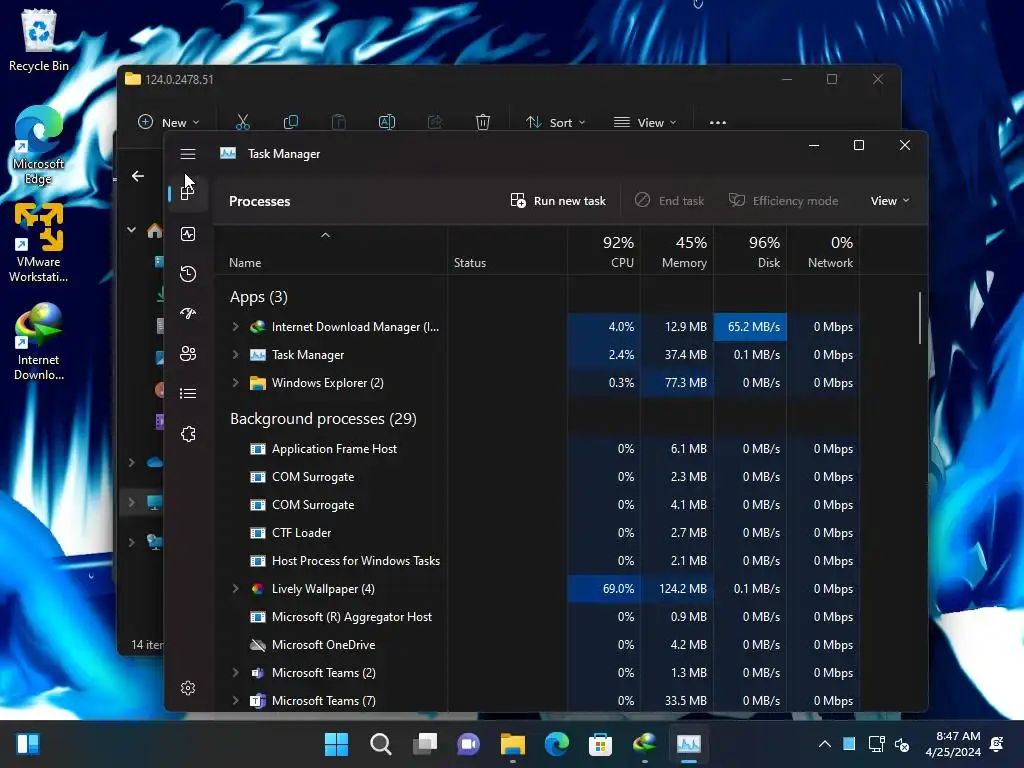Click Run new task button
This screenshot has height=768, width=1024.
(558, 200)
